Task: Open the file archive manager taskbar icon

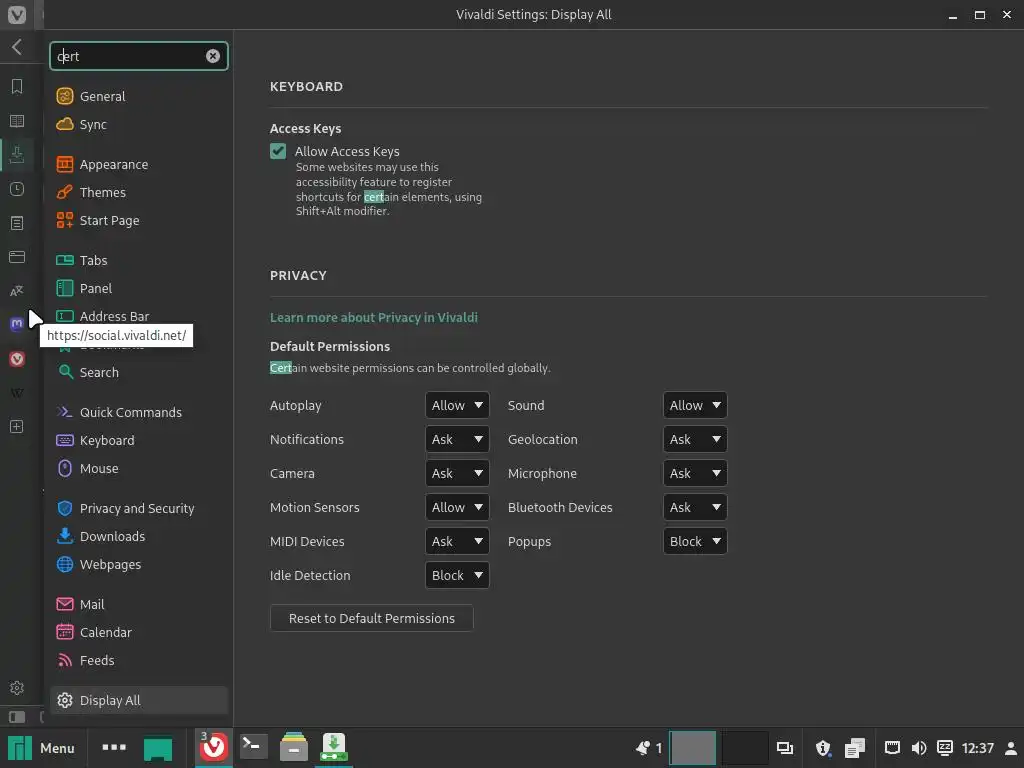Action: click(294, 747)
